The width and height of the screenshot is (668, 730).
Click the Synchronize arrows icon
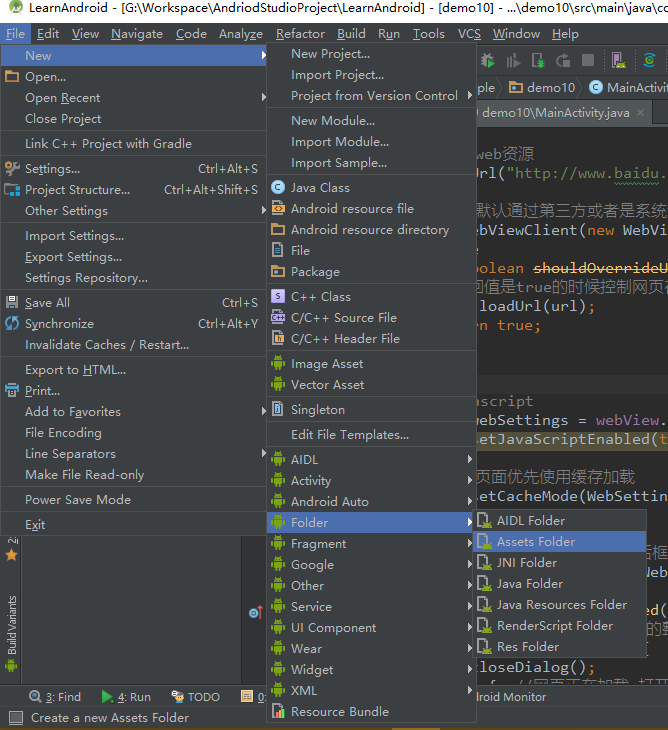[x=12, y=324]
